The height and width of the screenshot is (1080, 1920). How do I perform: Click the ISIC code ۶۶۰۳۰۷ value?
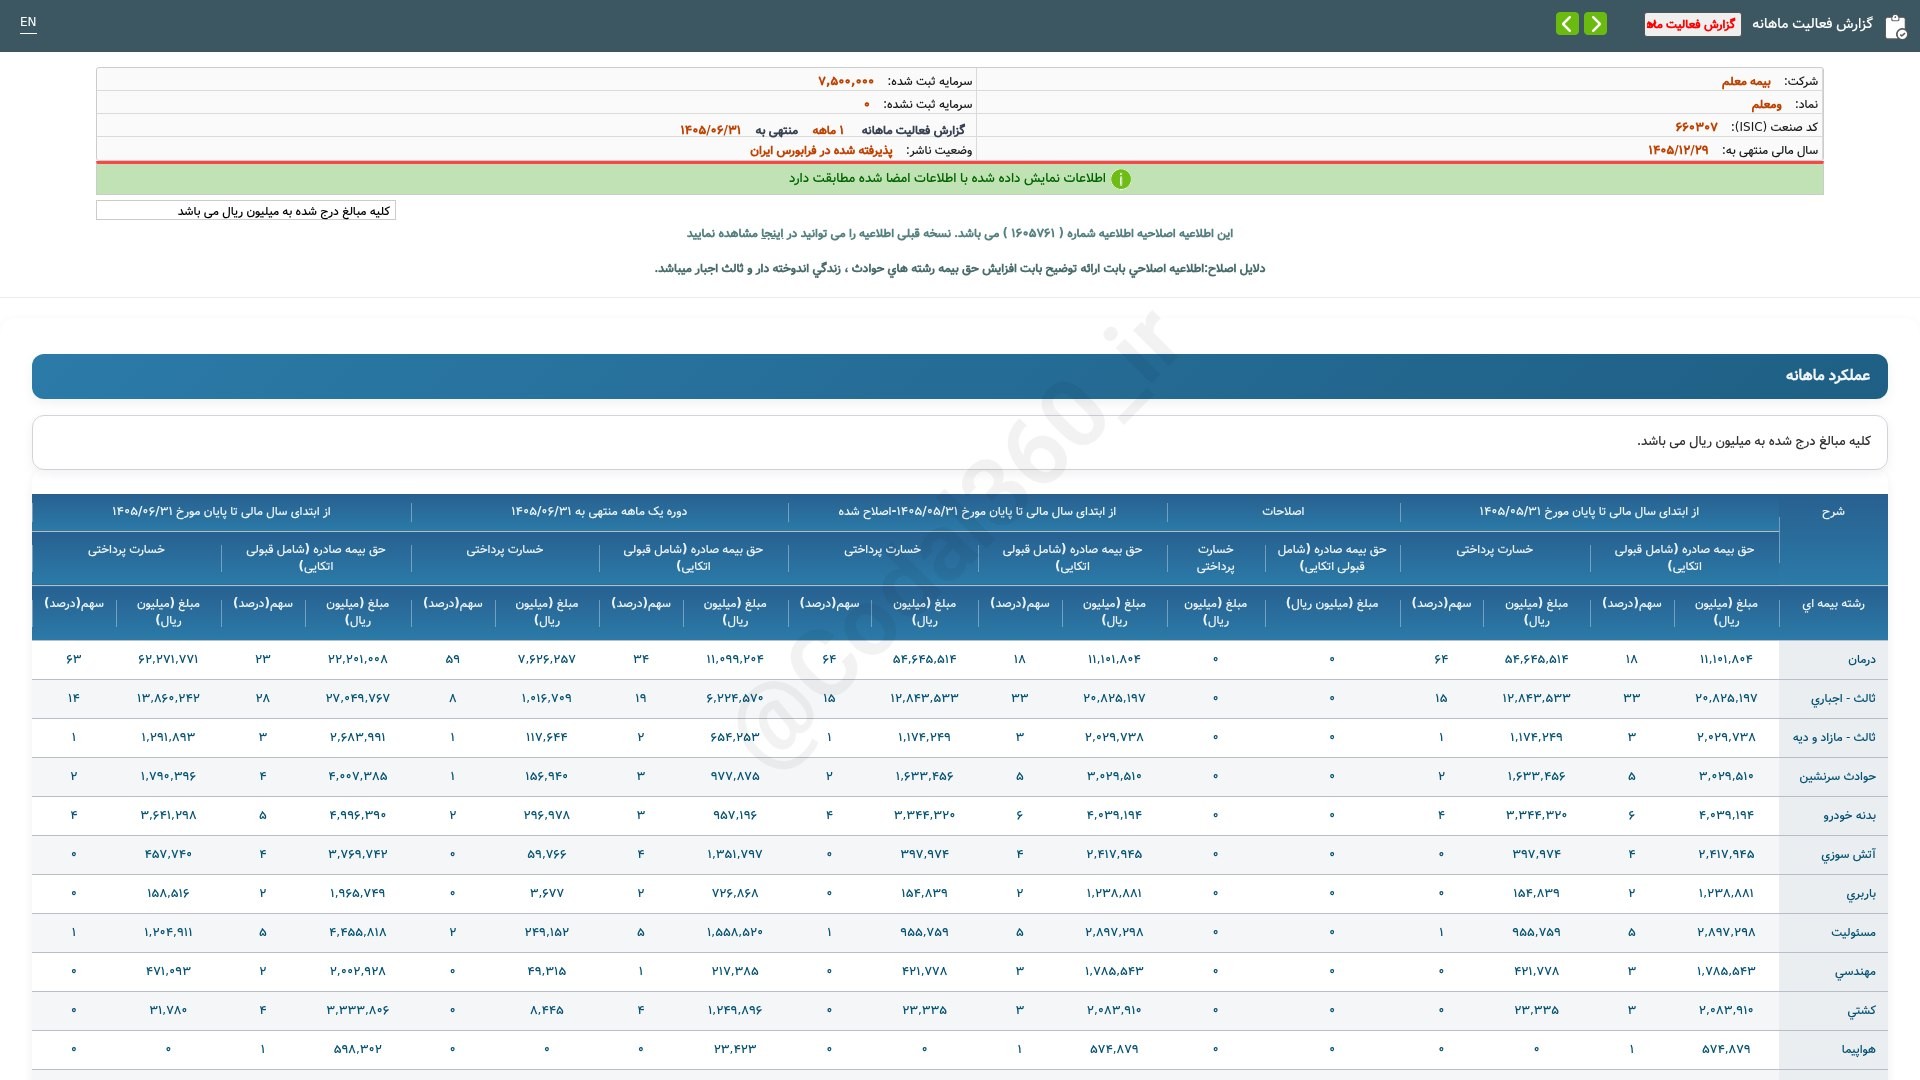1696,127
